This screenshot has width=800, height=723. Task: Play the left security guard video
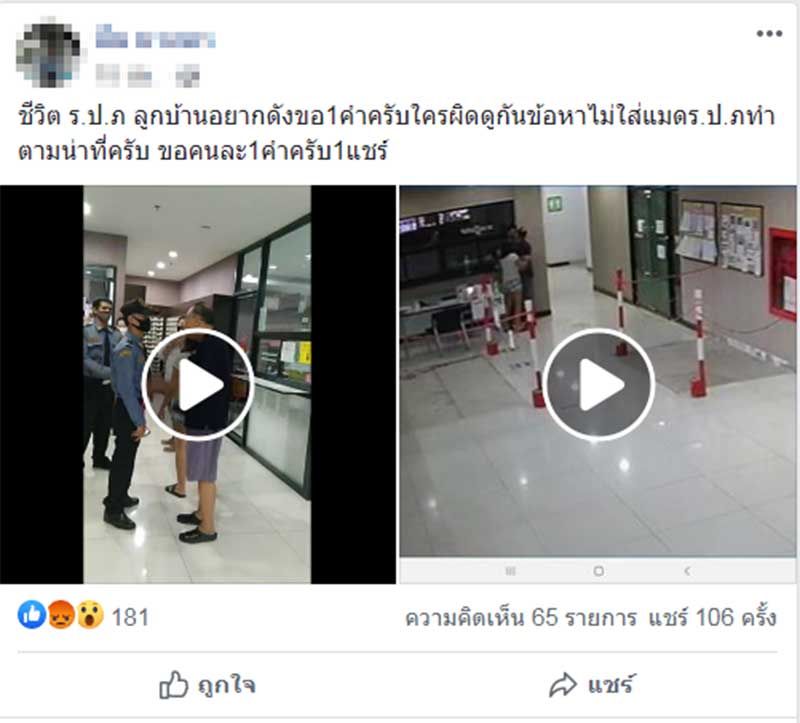pos(197,385)
